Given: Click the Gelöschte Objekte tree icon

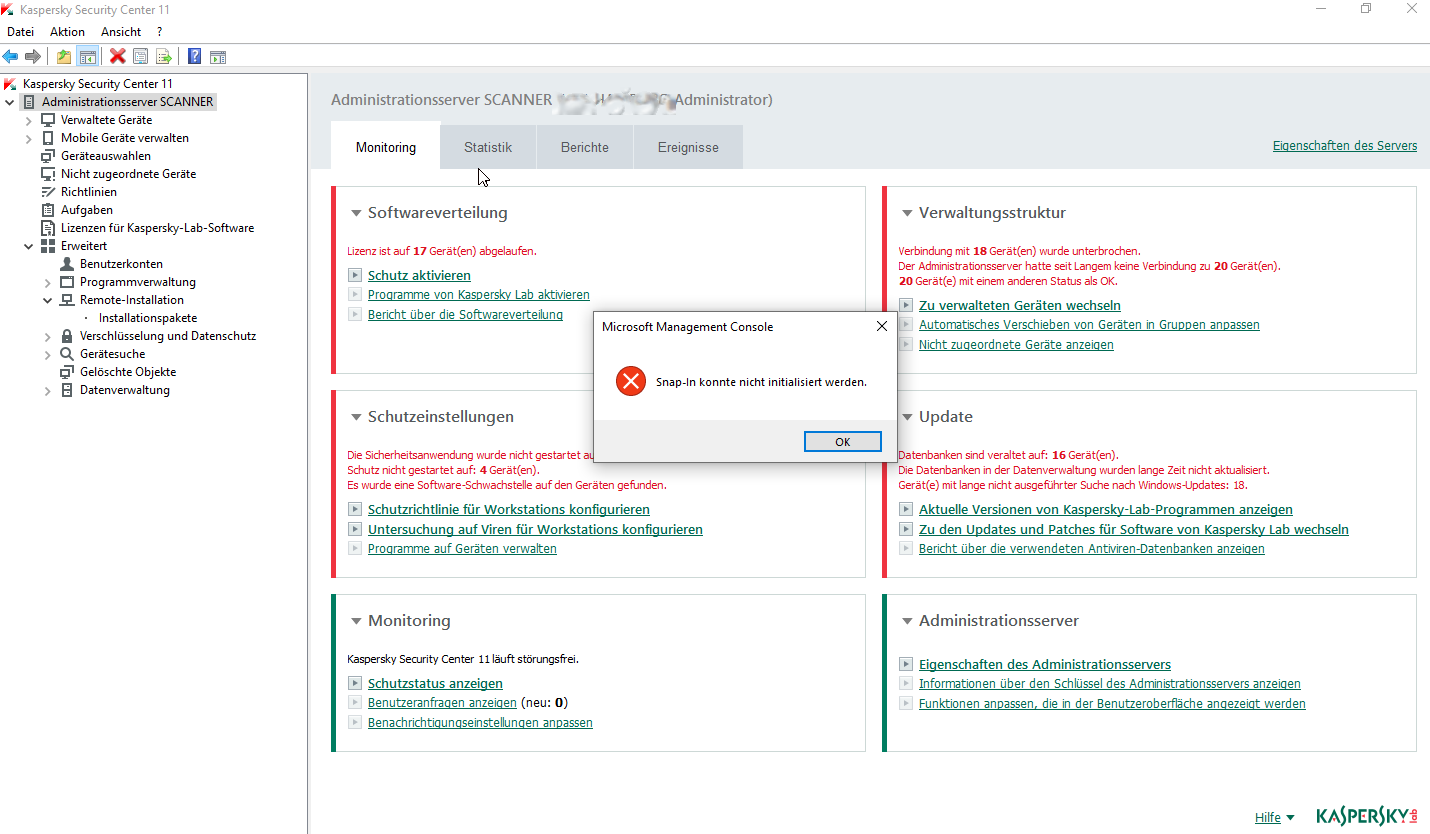Looking at the screenshot, I should (67, 372).
